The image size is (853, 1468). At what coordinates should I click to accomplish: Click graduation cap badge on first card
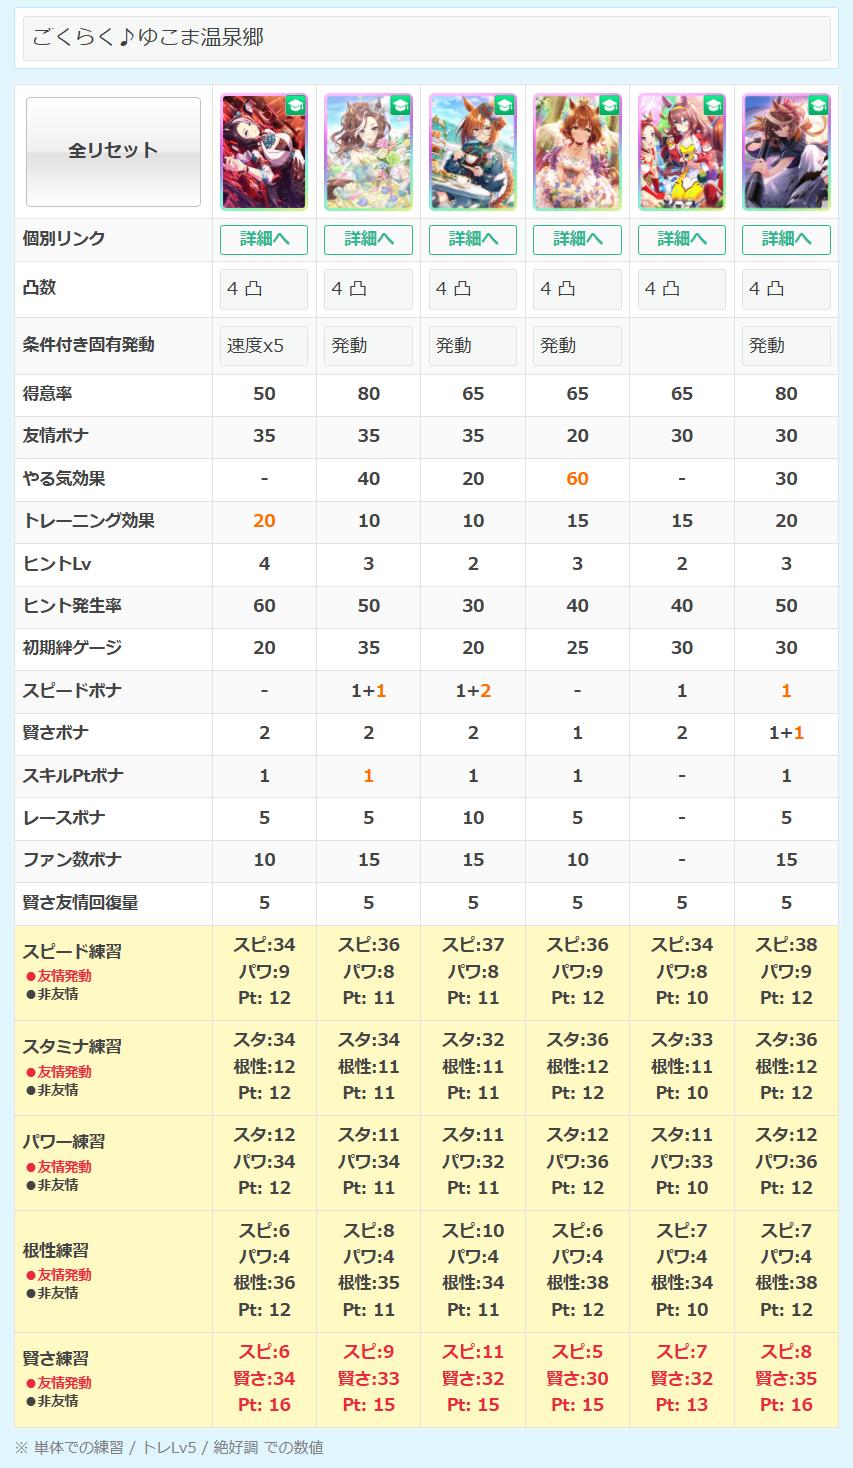[295, 106]
